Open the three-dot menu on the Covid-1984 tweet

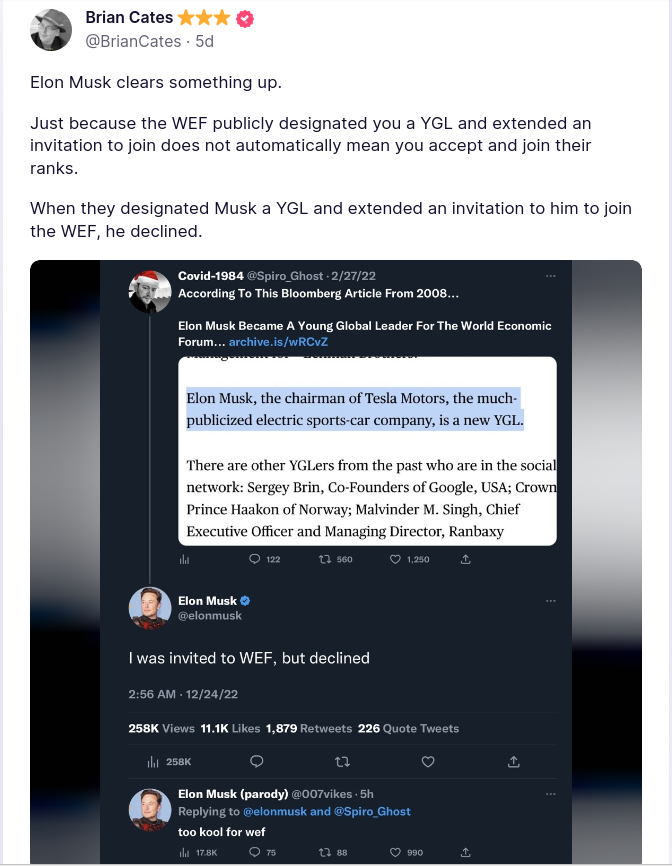pos(551,275)
